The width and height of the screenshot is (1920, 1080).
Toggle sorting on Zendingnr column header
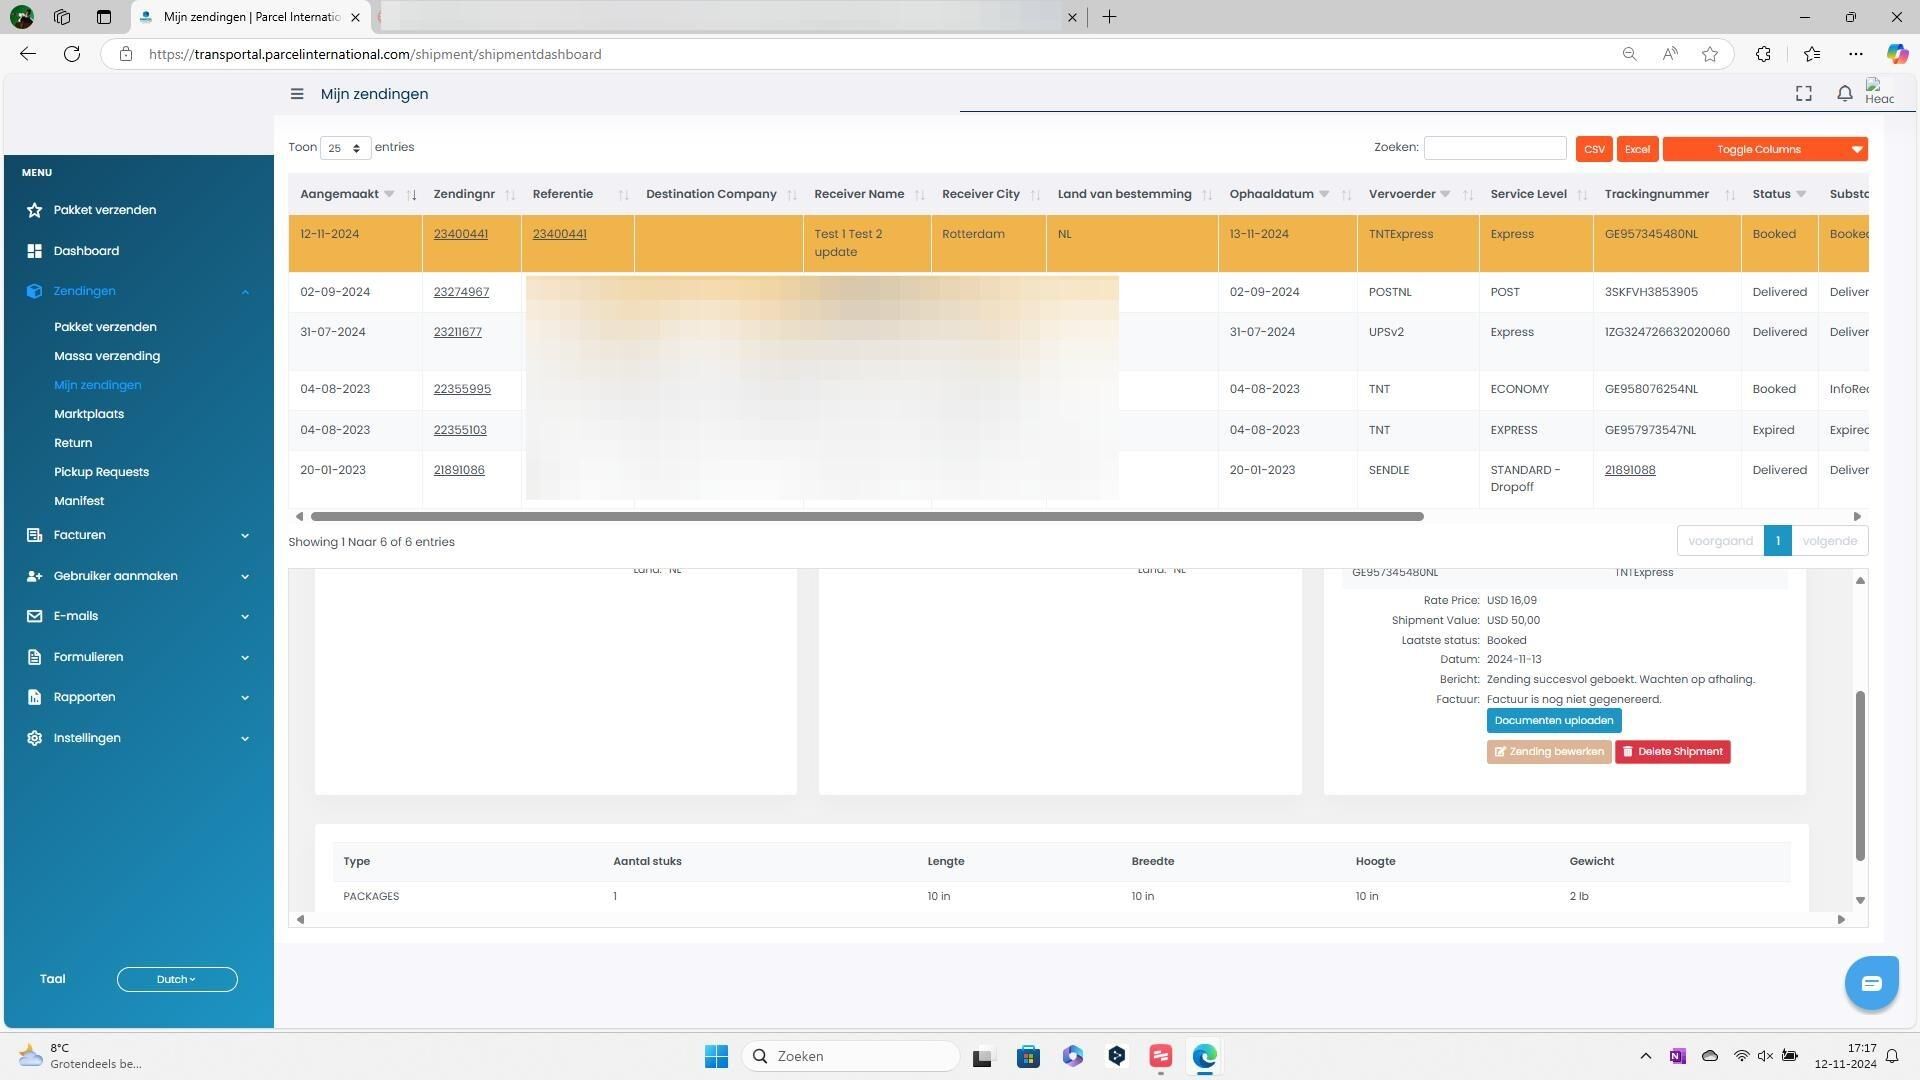click(x=509, y=195)
